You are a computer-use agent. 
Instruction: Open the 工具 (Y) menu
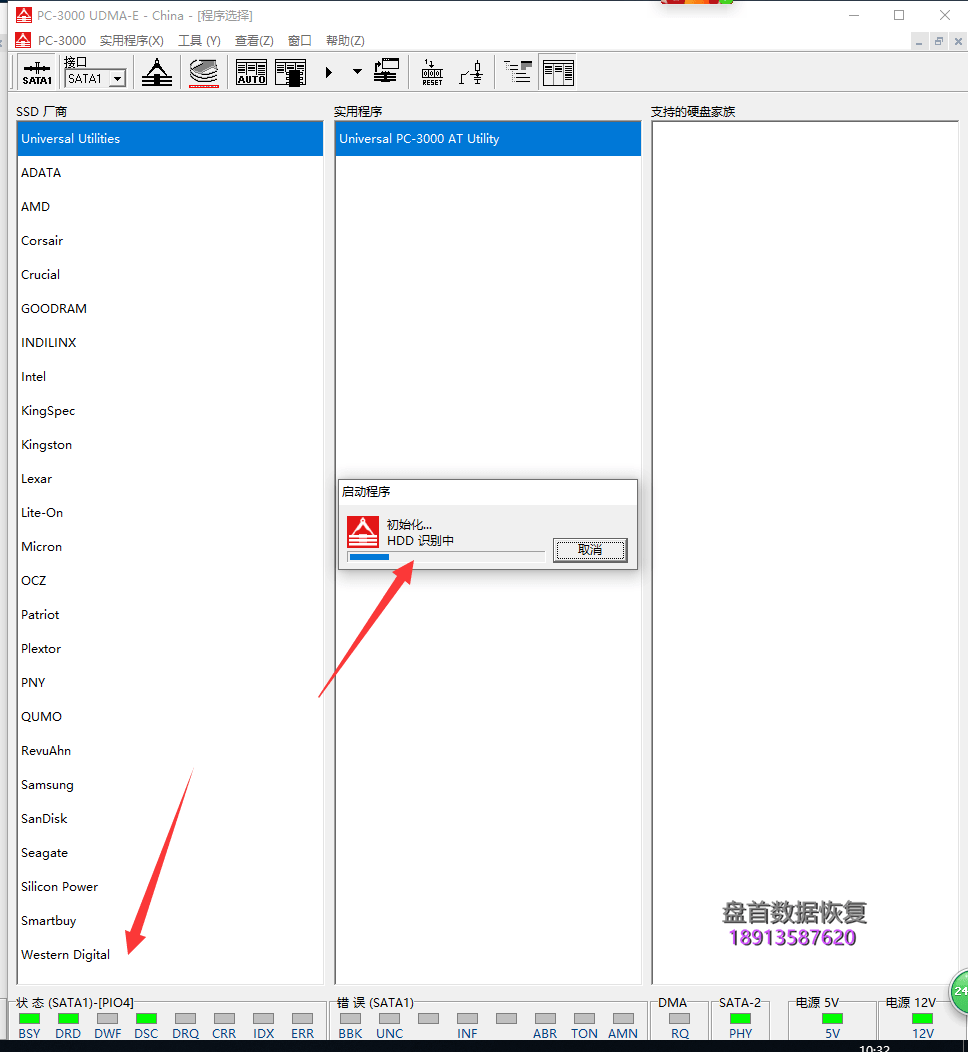[199, 41]
